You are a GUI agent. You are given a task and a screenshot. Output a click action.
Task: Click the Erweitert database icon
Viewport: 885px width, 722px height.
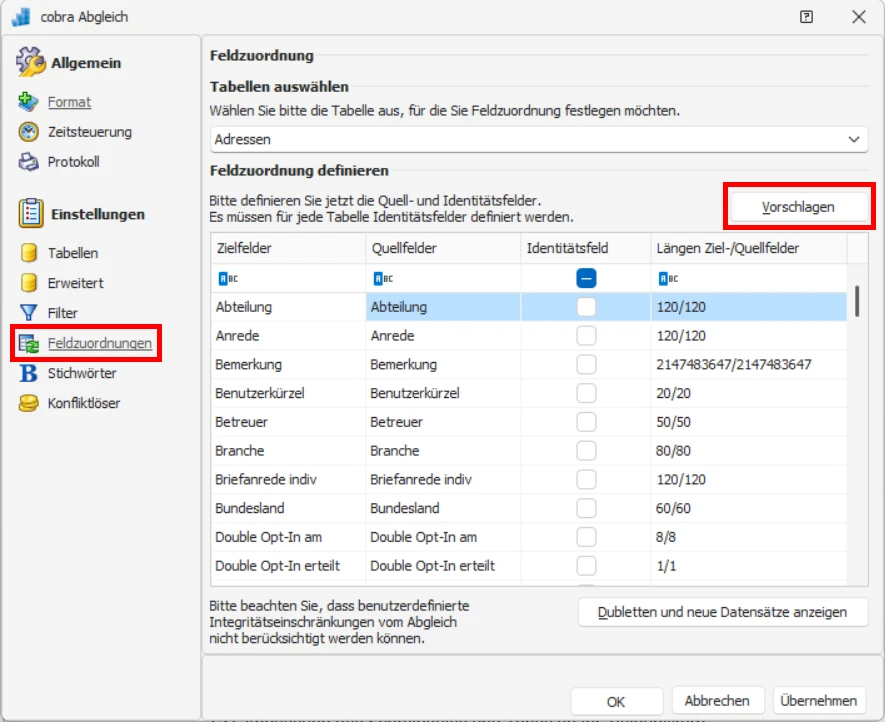coord(29,283)
